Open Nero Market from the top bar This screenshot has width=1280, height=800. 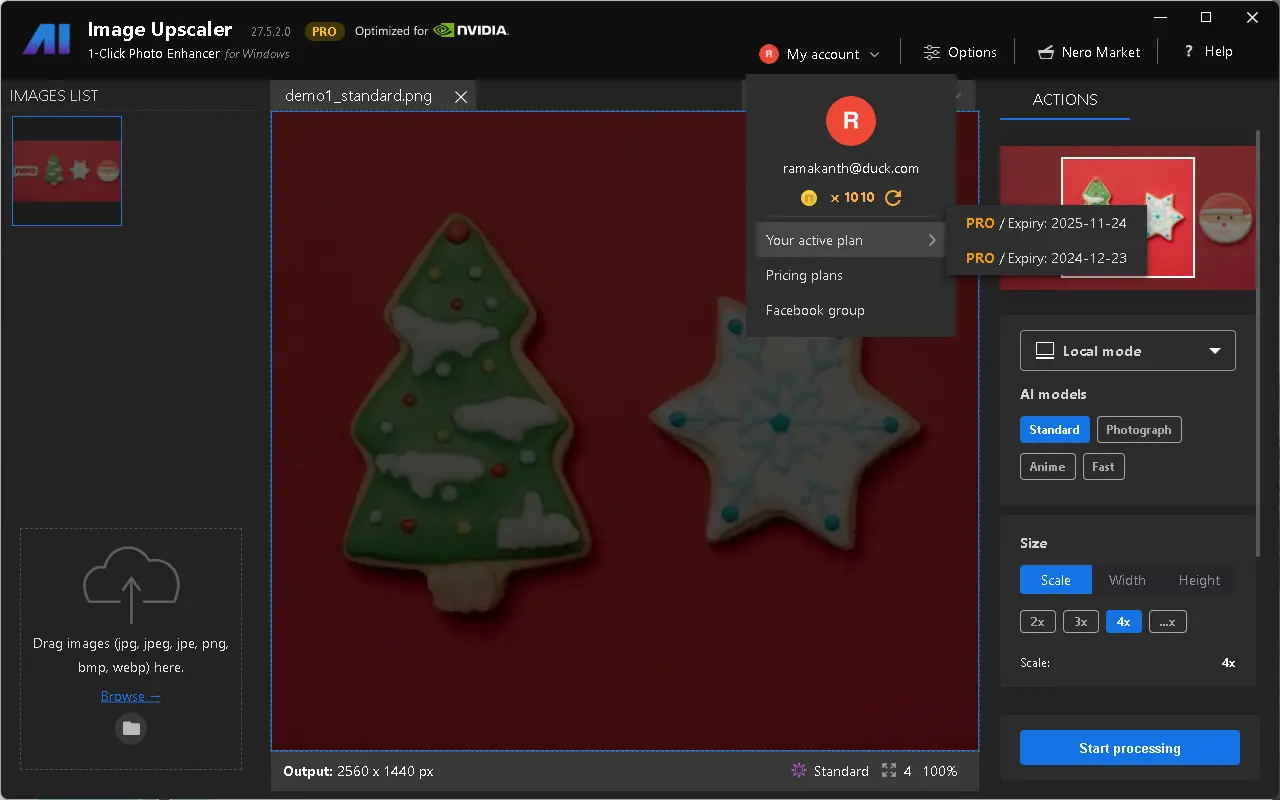click(1088, 52)
